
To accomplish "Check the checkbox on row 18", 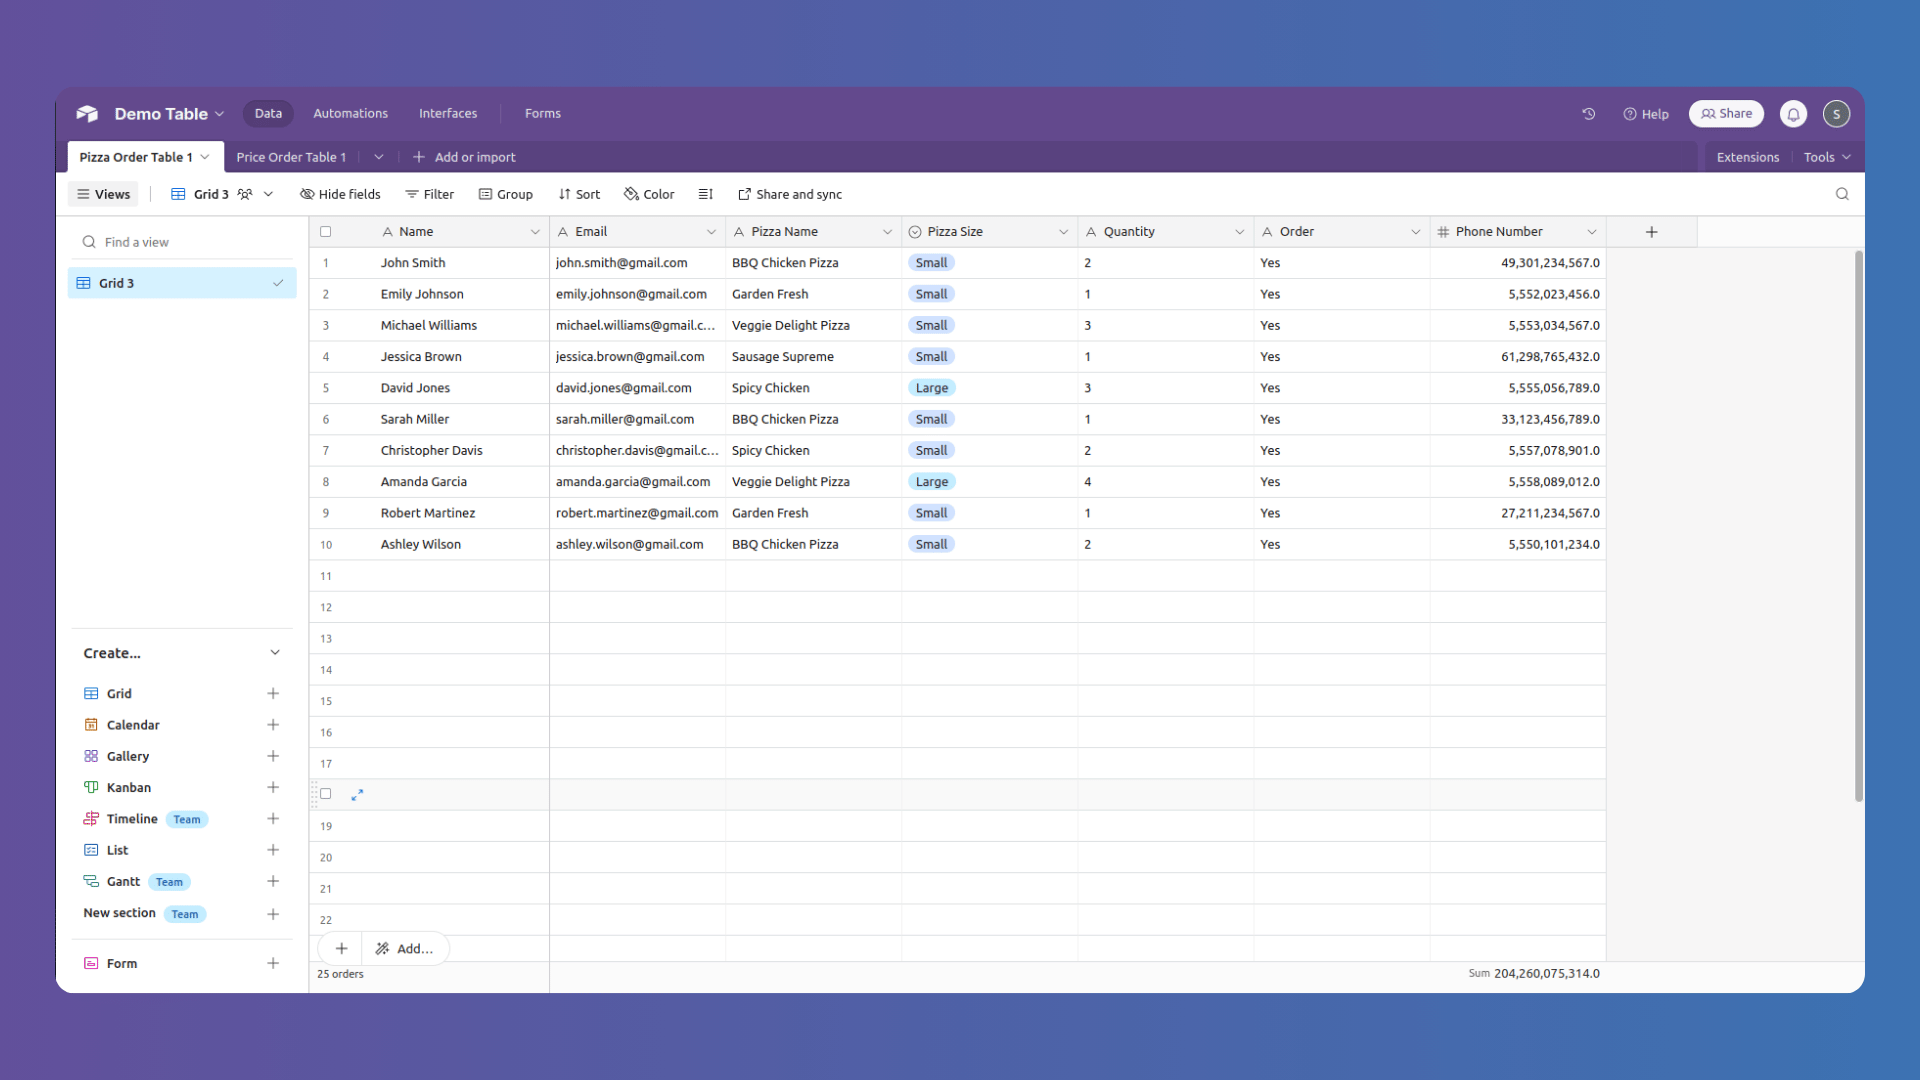I will click(x=325, y=793).
